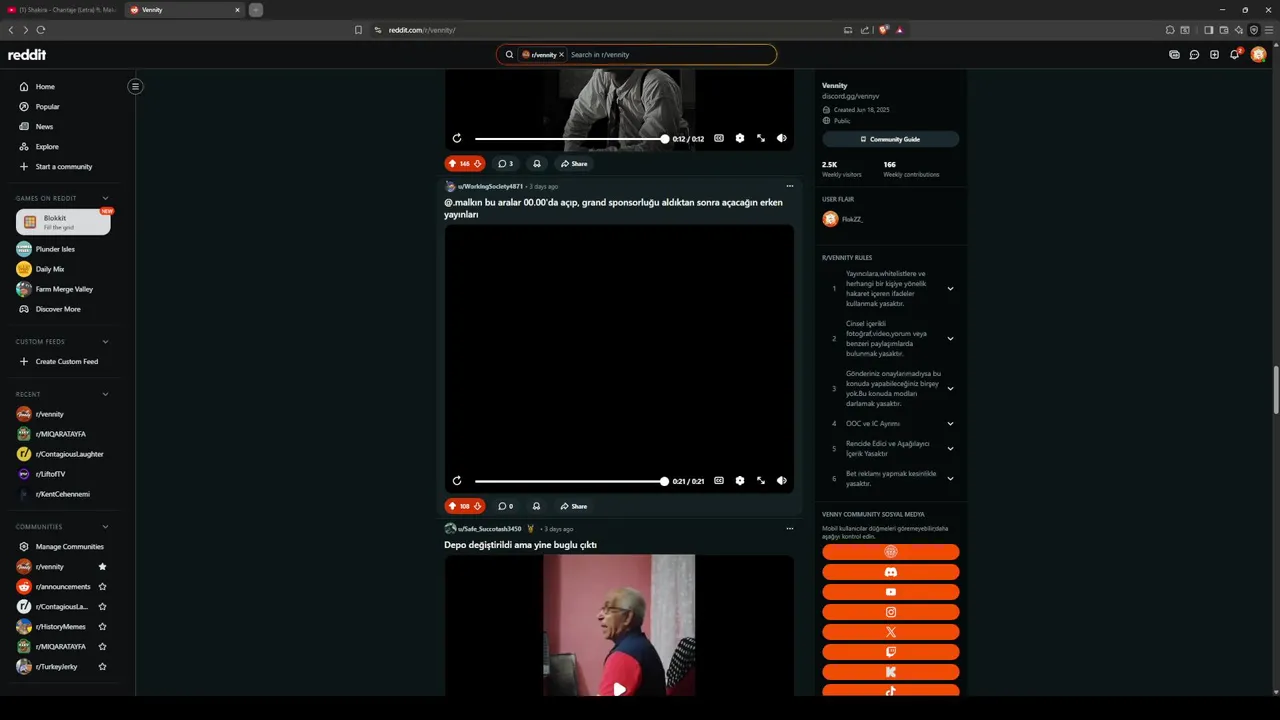This screenshot has width=1280, height=720.
Task: Enter fullscreen on the 0:21 video
Action: (x=761, y=481)
